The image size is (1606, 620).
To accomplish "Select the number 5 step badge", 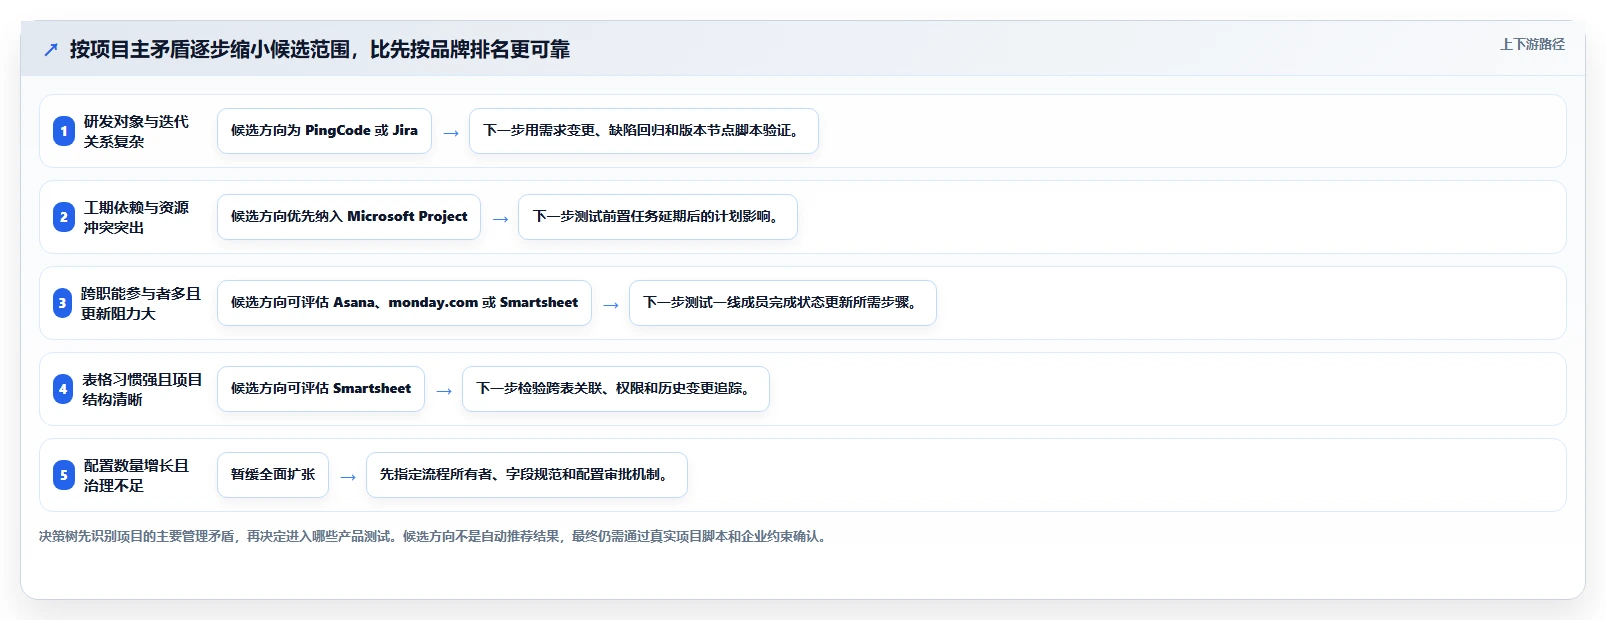I will coord(64,475).
